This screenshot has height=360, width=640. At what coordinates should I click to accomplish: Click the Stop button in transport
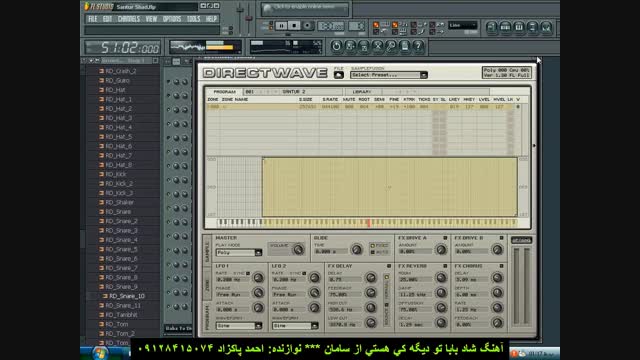point(294,26)
